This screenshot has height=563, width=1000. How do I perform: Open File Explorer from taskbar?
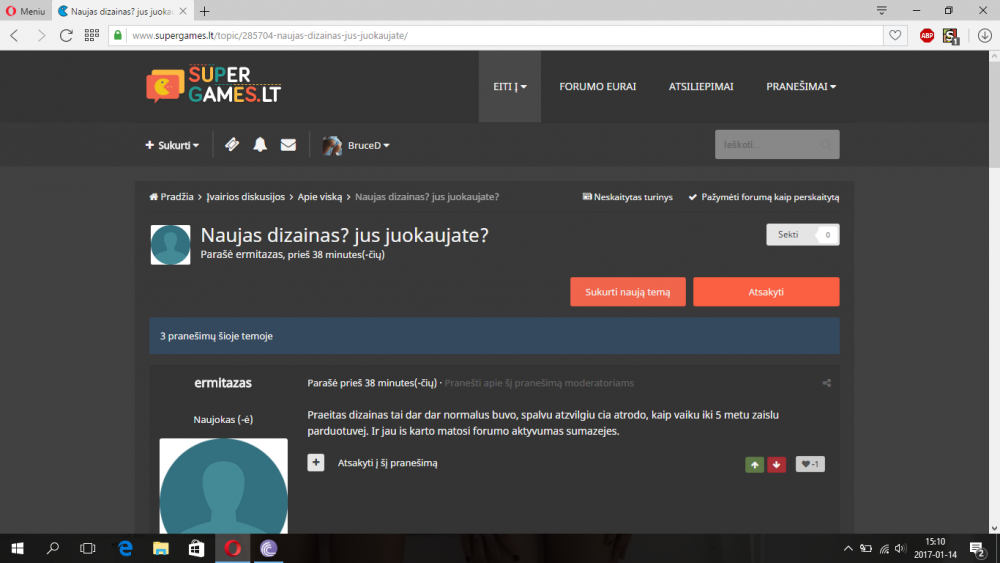coord(161,548)
